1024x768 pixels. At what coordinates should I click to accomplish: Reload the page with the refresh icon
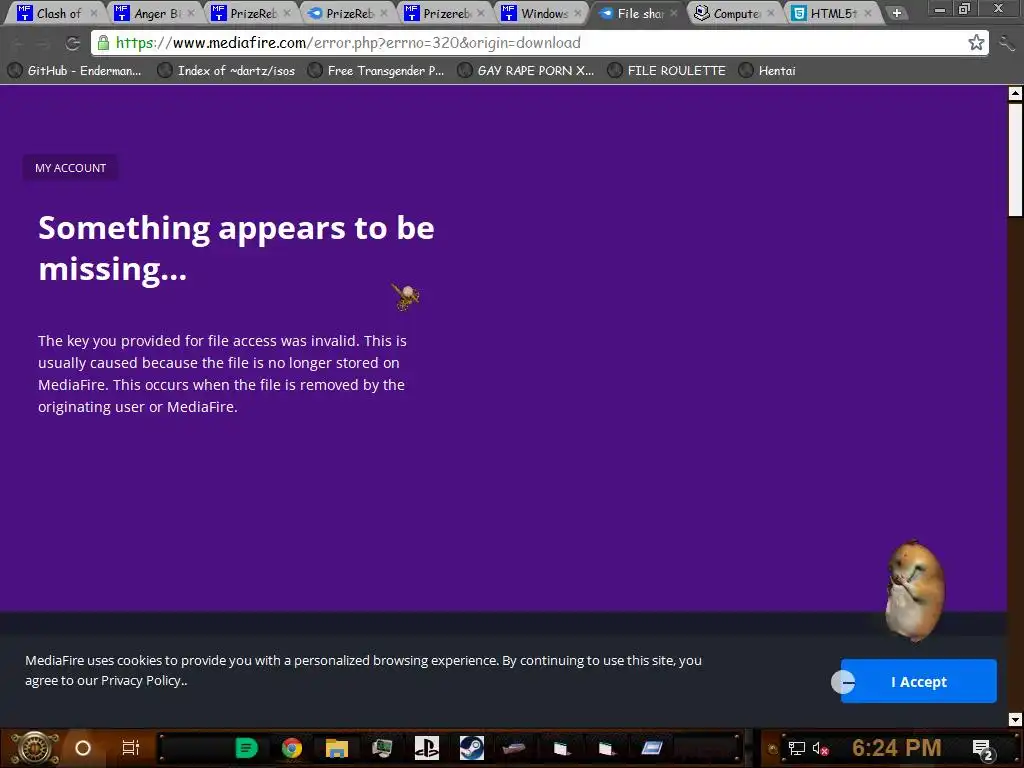[x=72, y=43]
